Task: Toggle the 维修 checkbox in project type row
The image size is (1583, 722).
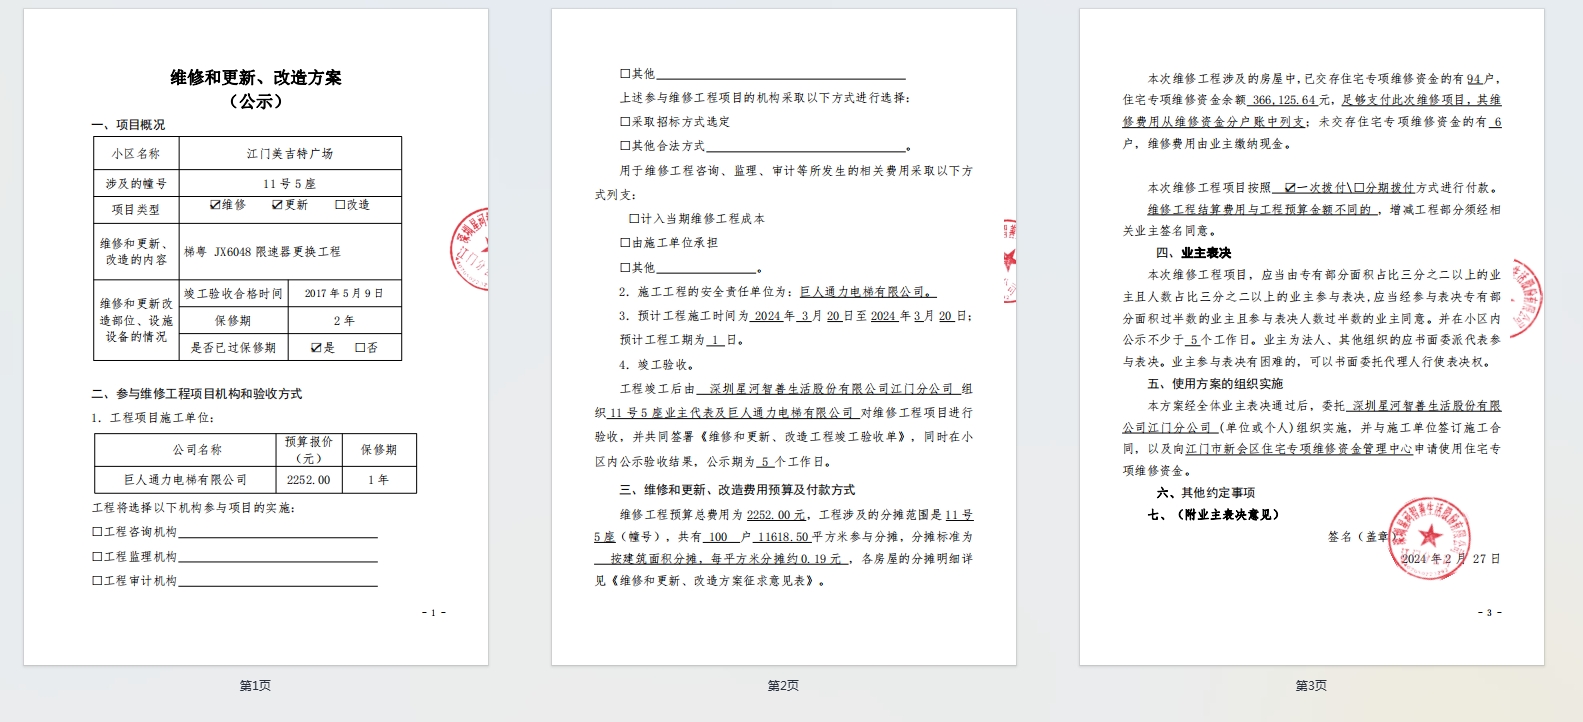Action: pyautogui.click(x=215, y=205)
